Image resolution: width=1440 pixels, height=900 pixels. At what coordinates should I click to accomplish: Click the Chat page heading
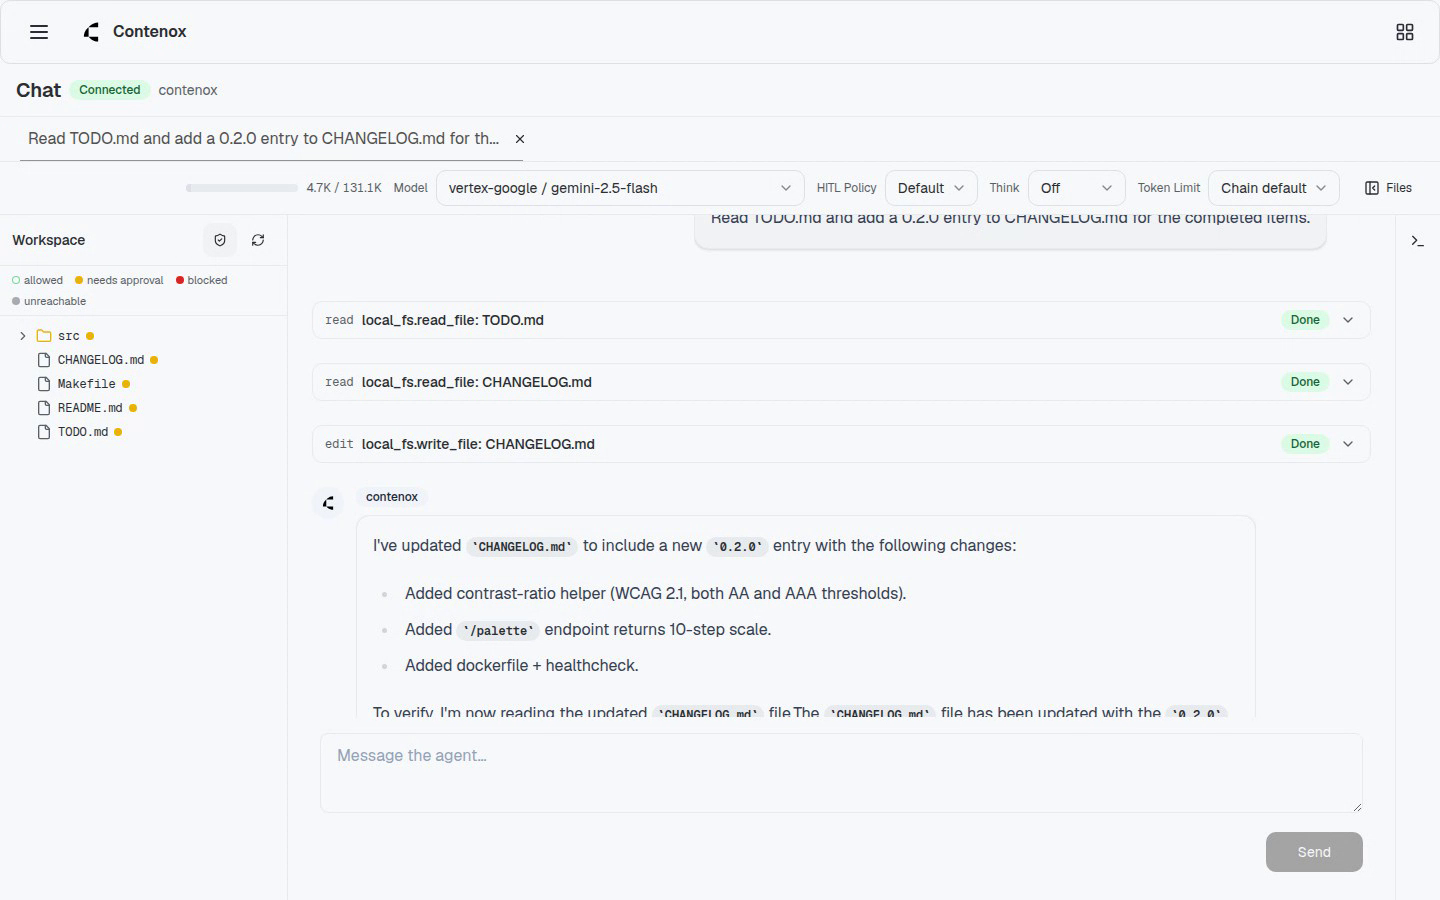tap(39, 90)
